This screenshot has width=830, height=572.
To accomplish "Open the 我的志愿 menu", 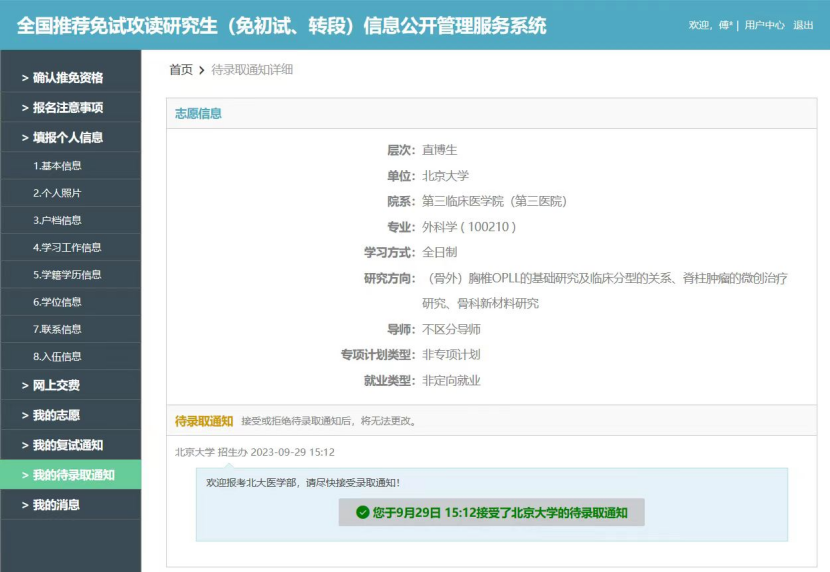I will 56,415.
